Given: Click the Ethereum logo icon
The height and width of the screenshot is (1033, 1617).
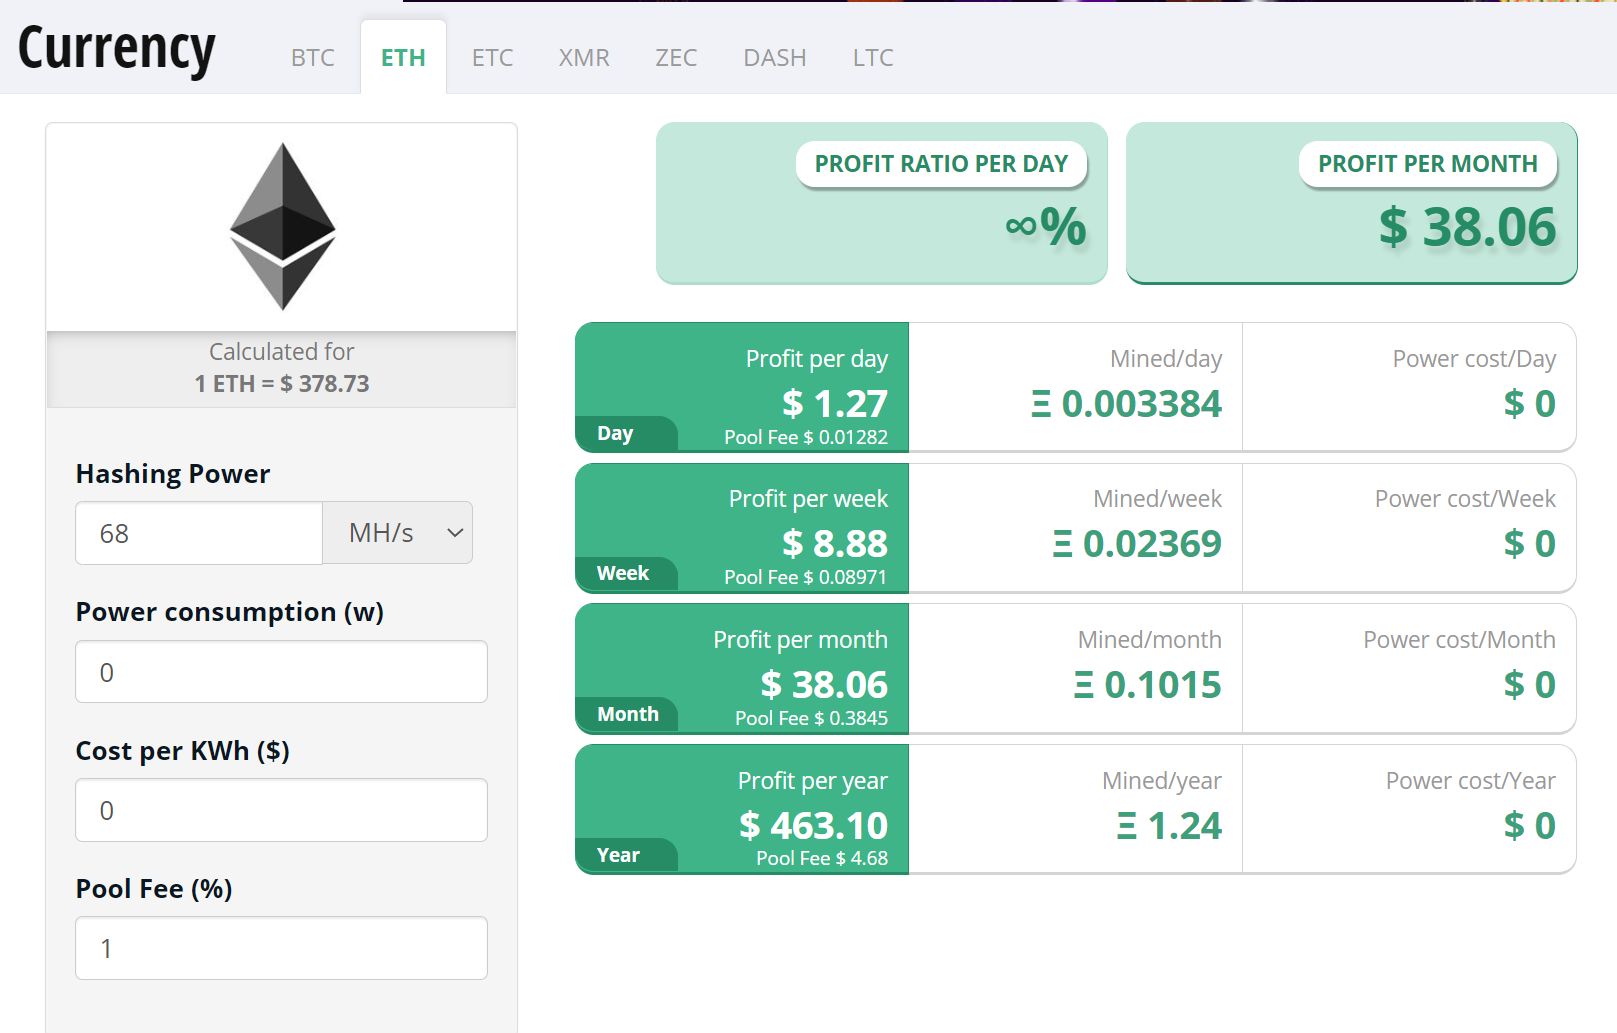Looking at the screenshot, I should click(282, 225).
